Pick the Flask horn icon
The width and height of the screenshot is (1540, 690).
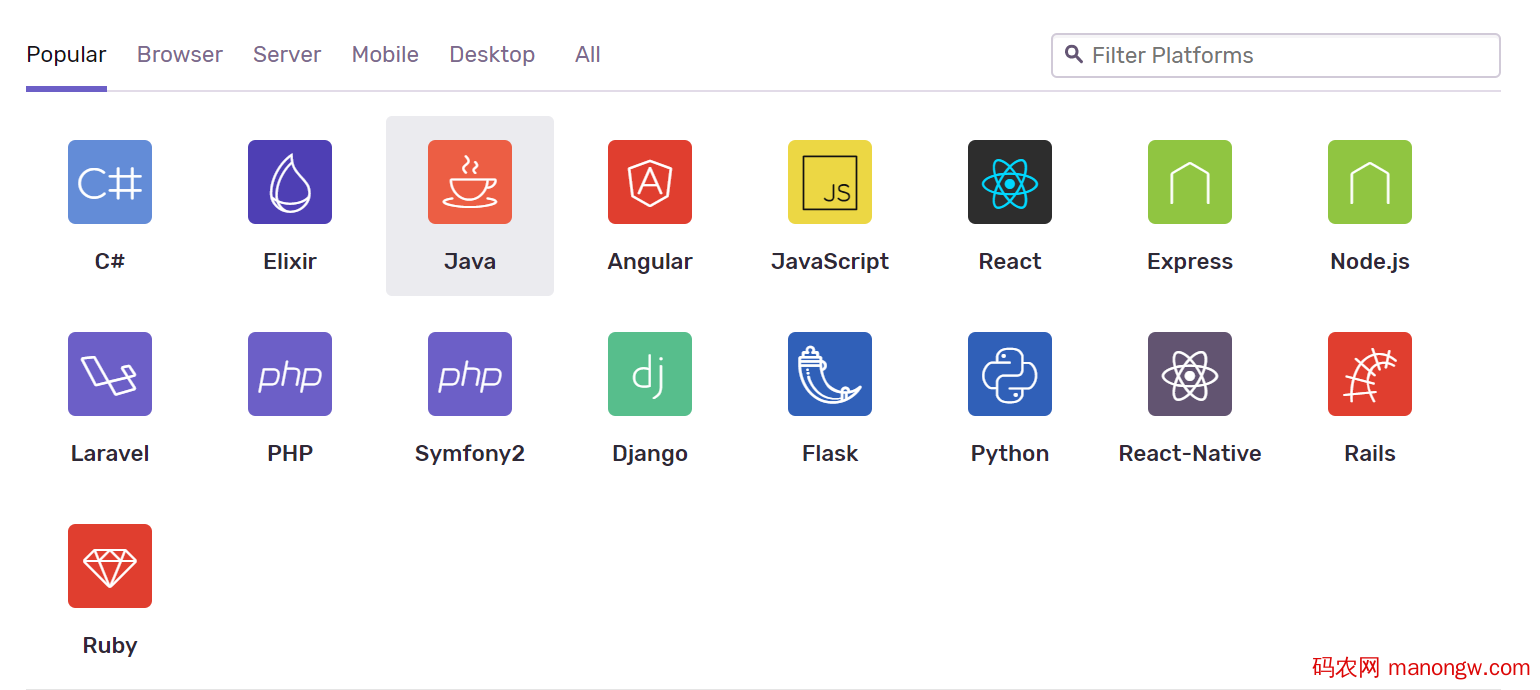pos(830,374)
